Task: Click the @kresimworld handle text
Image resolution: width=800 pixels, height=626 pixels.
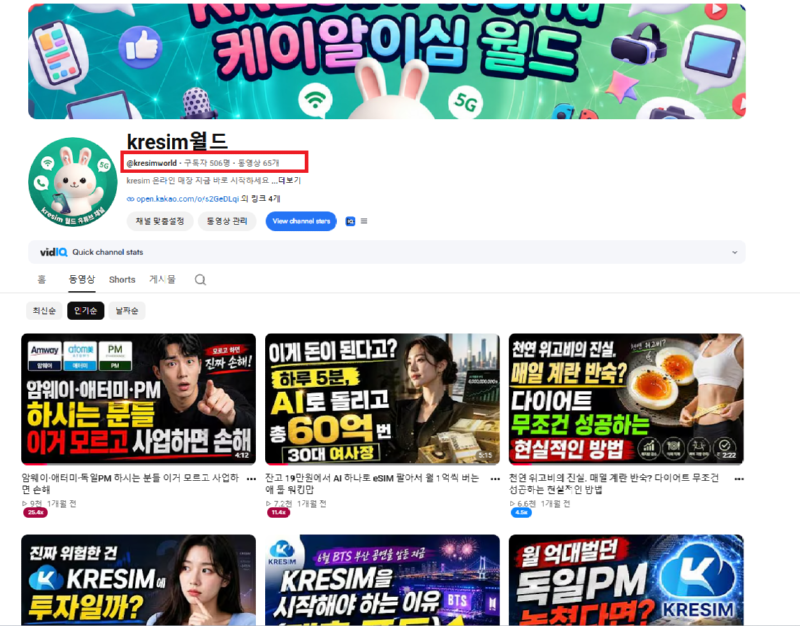Action: 152,163
